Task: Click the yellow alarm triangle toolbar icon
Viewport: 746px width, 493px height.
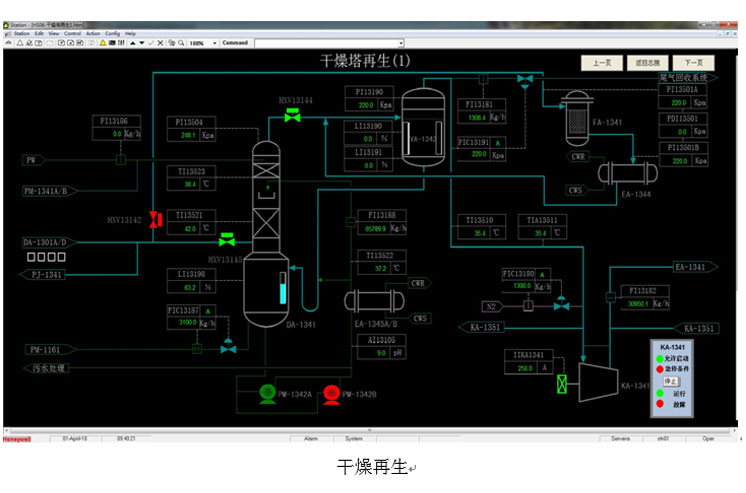Action: click(x=103, y=43)
